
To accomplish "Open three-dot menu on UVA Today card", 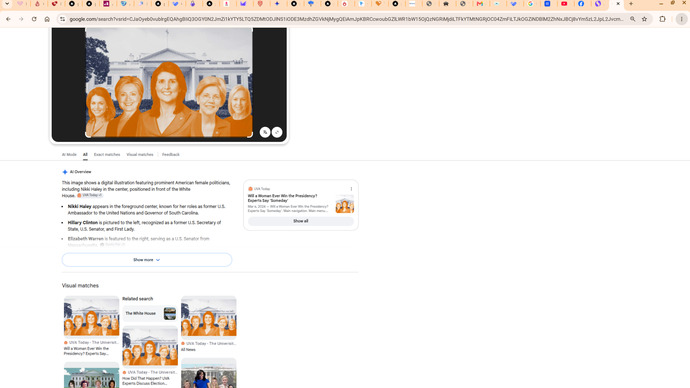I will point(351,189).
